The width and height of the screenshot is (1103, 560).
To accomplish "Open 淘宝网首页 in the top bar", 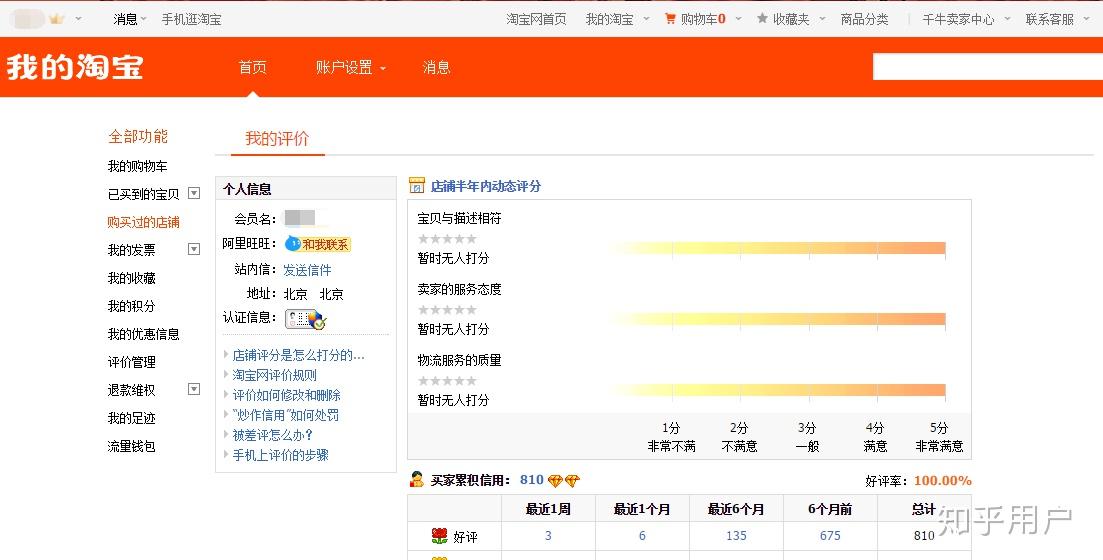I will click(x=536, y=19).
